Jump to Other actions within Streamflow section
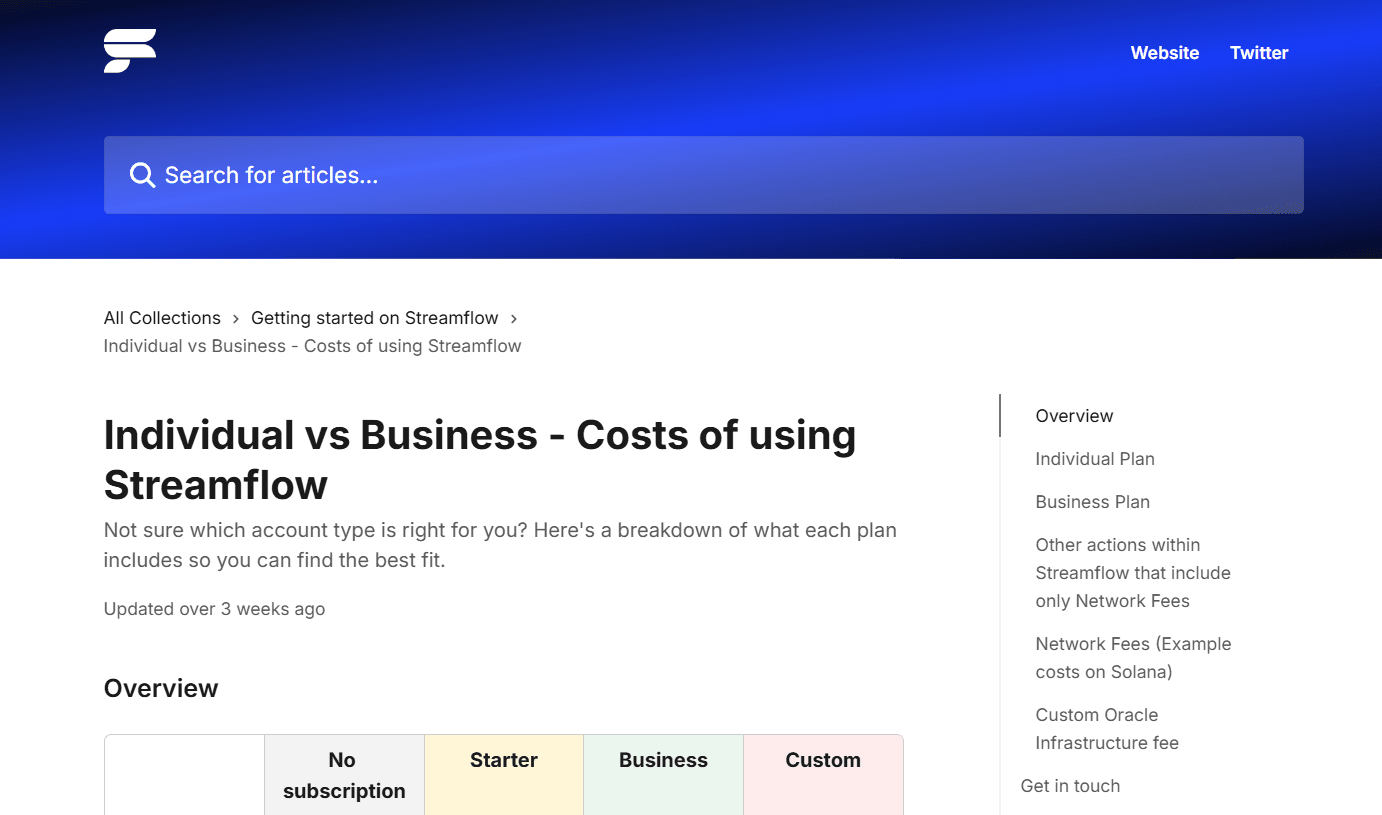This screenshot has height=815, width=1382. pos(1133,573)
